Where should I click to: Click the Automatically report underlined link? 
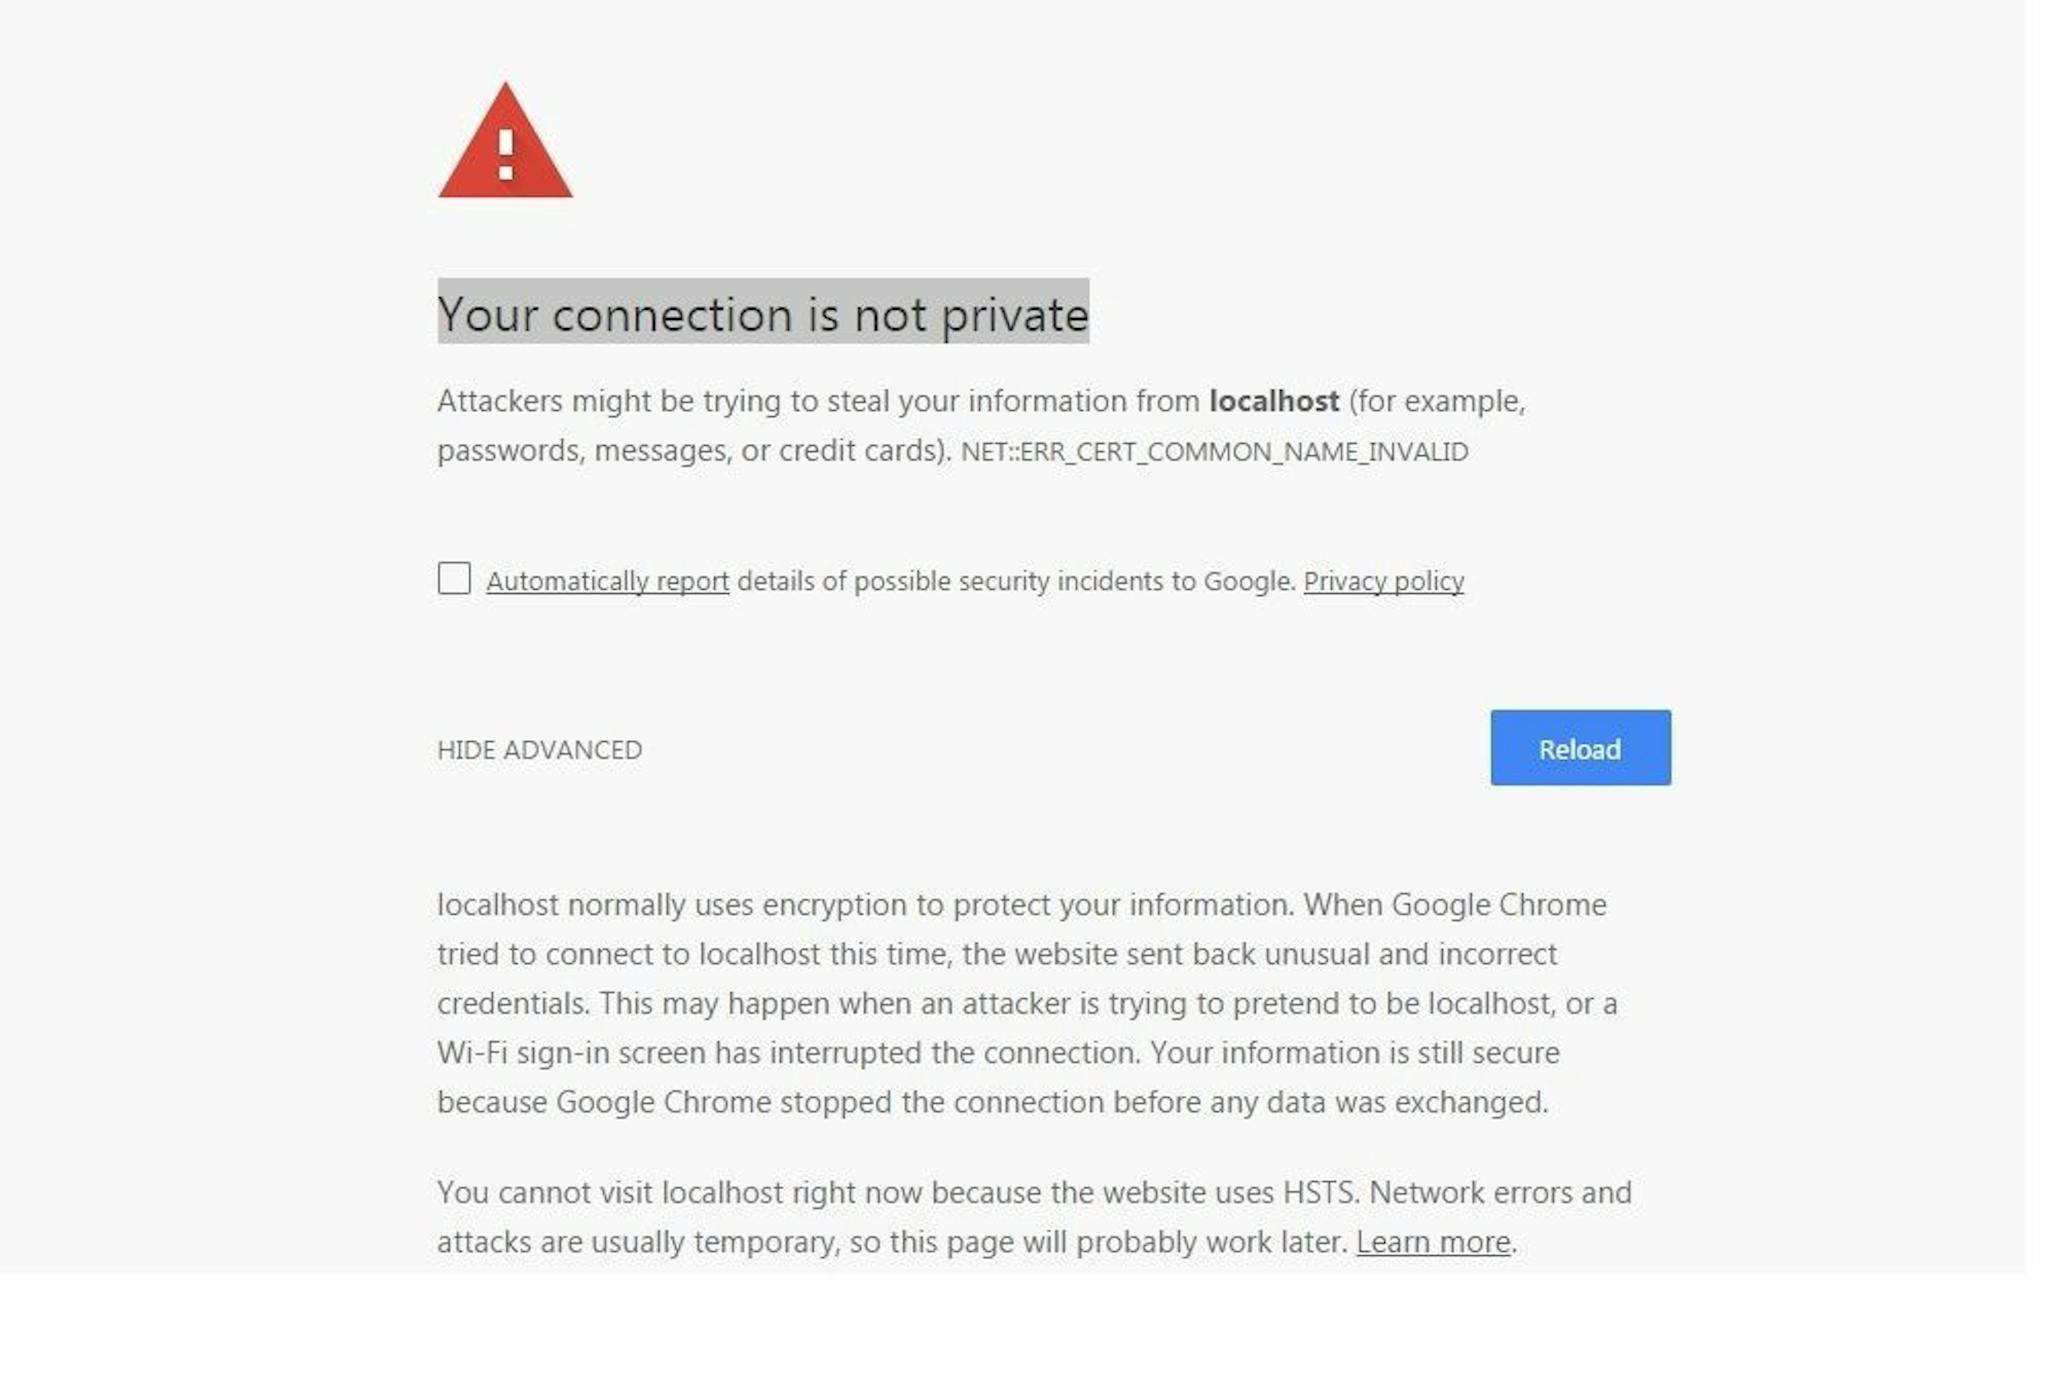(x=607, y=581)
